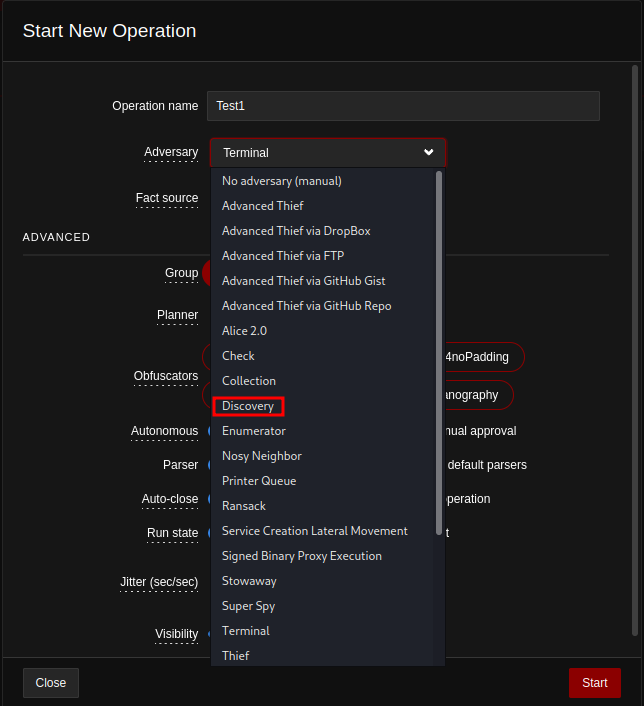Click the Visibility field label
The width and height of the screenshot is (644, 706).
(177, 634)
